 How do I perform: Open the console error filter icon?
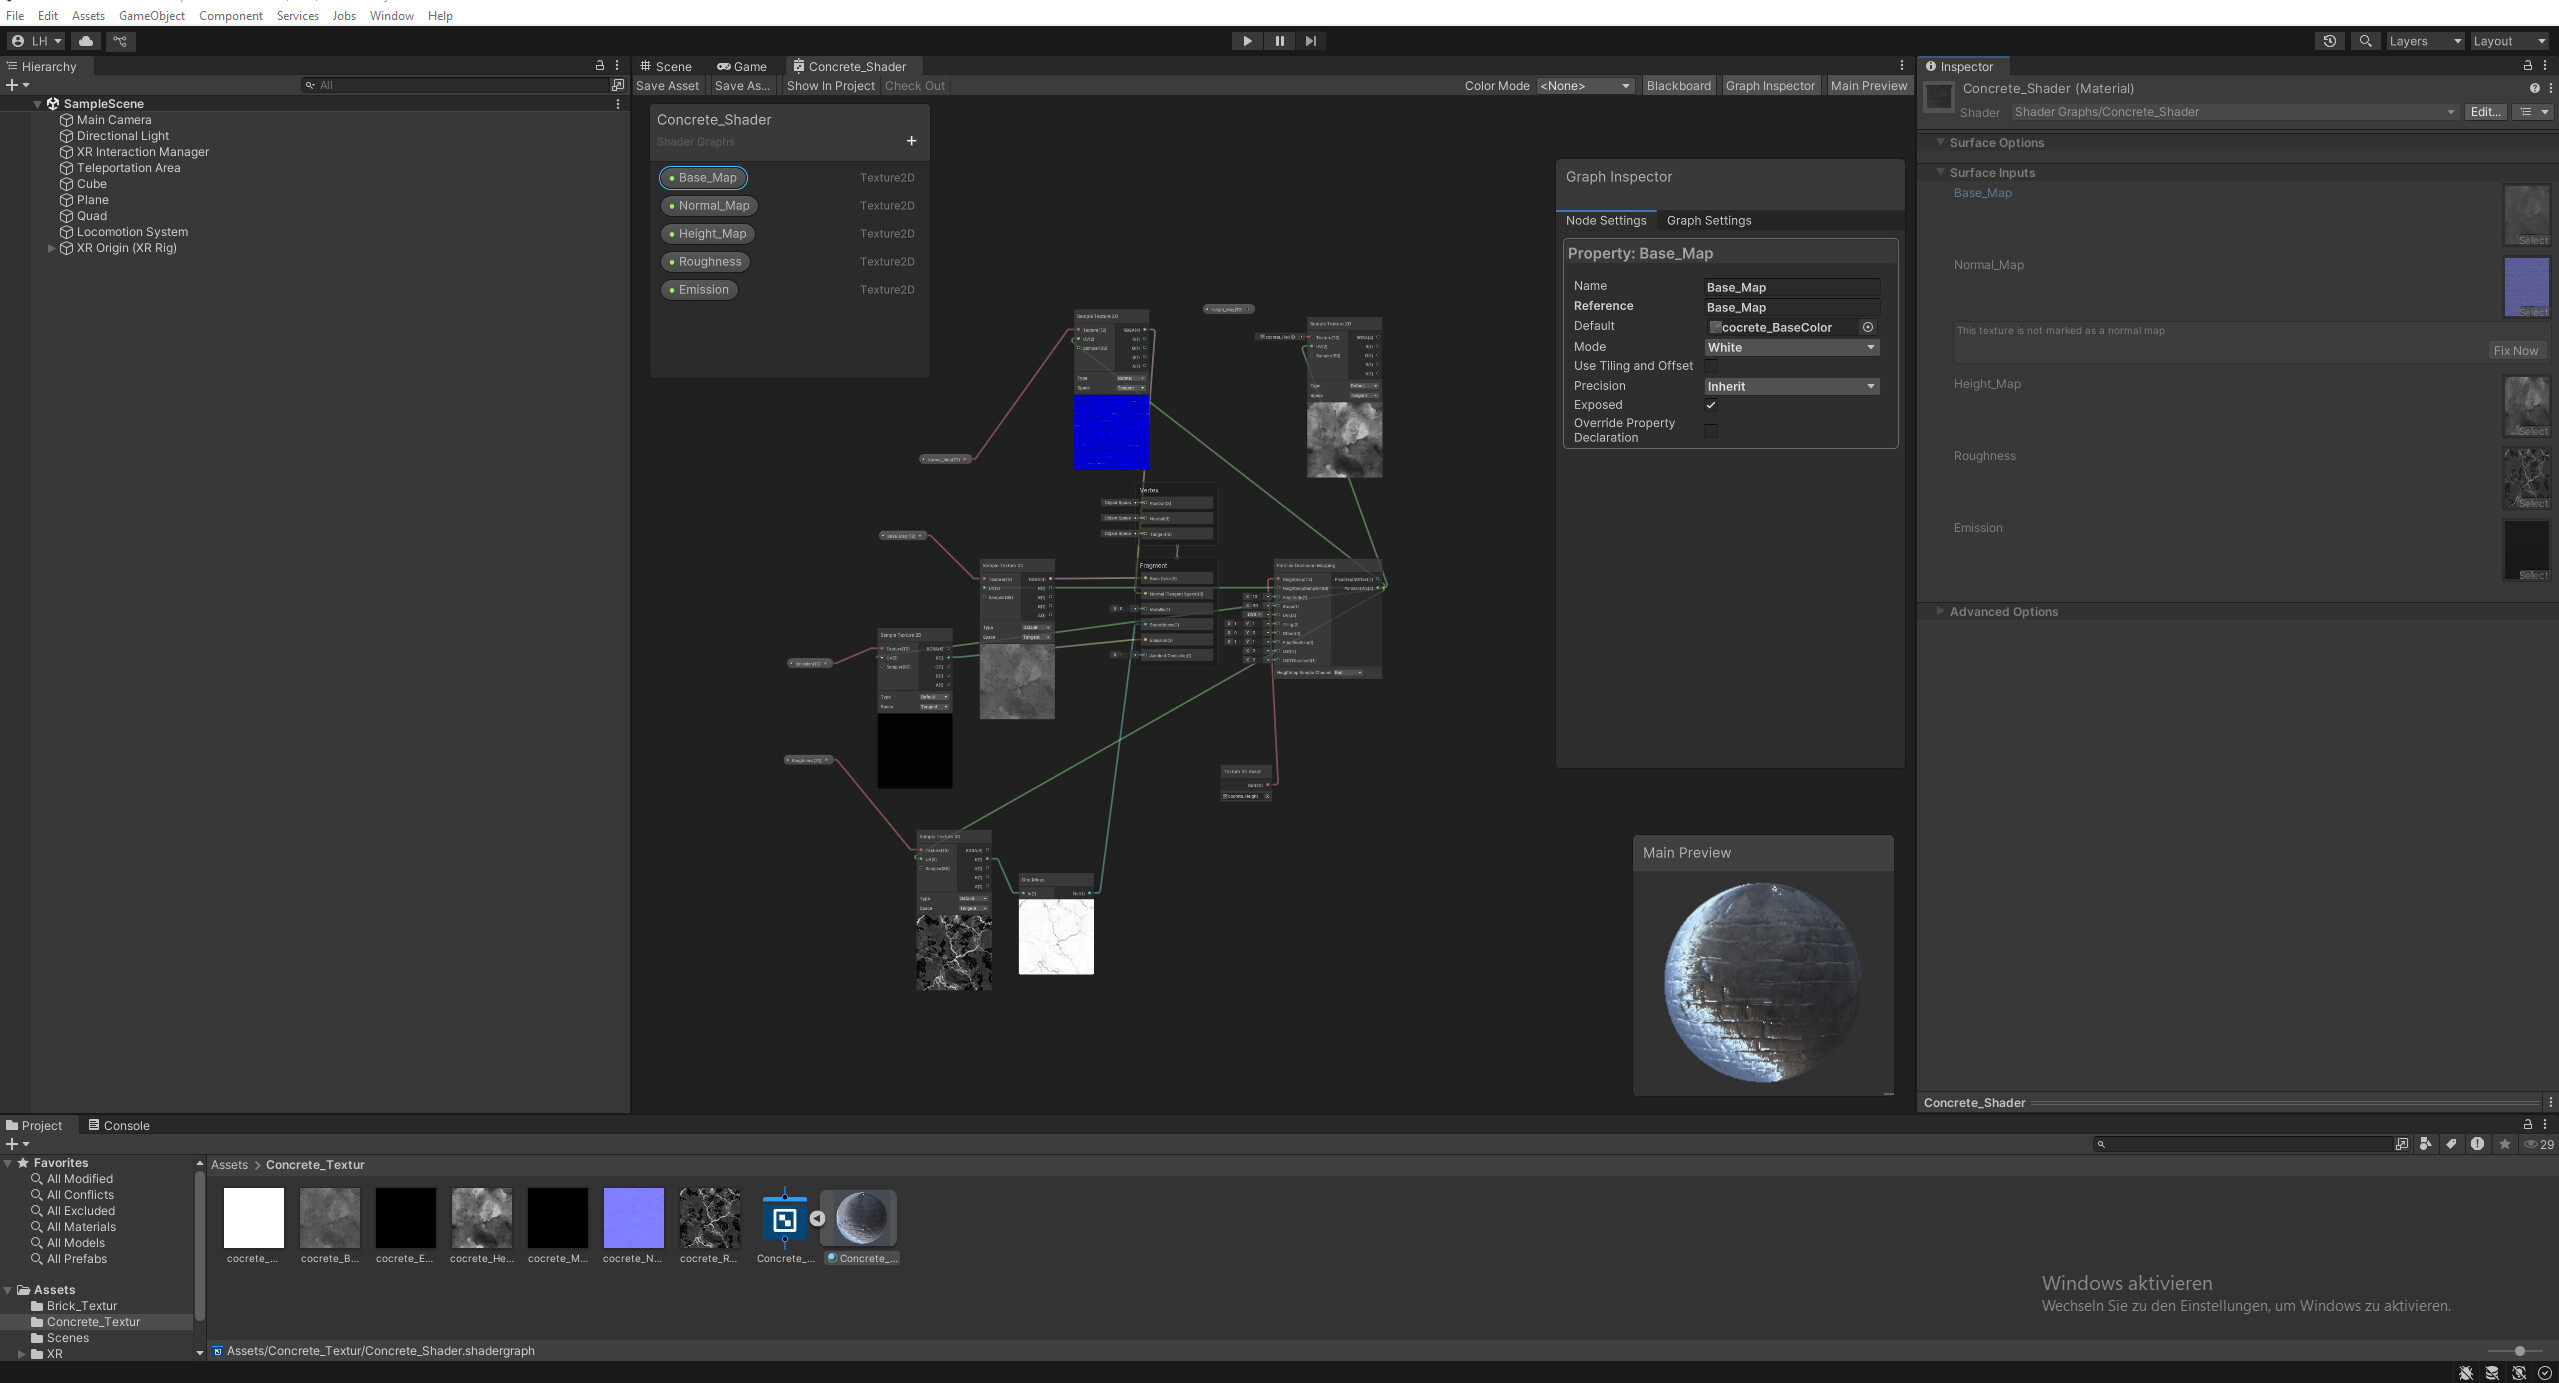click(x=2476, y=1145)
